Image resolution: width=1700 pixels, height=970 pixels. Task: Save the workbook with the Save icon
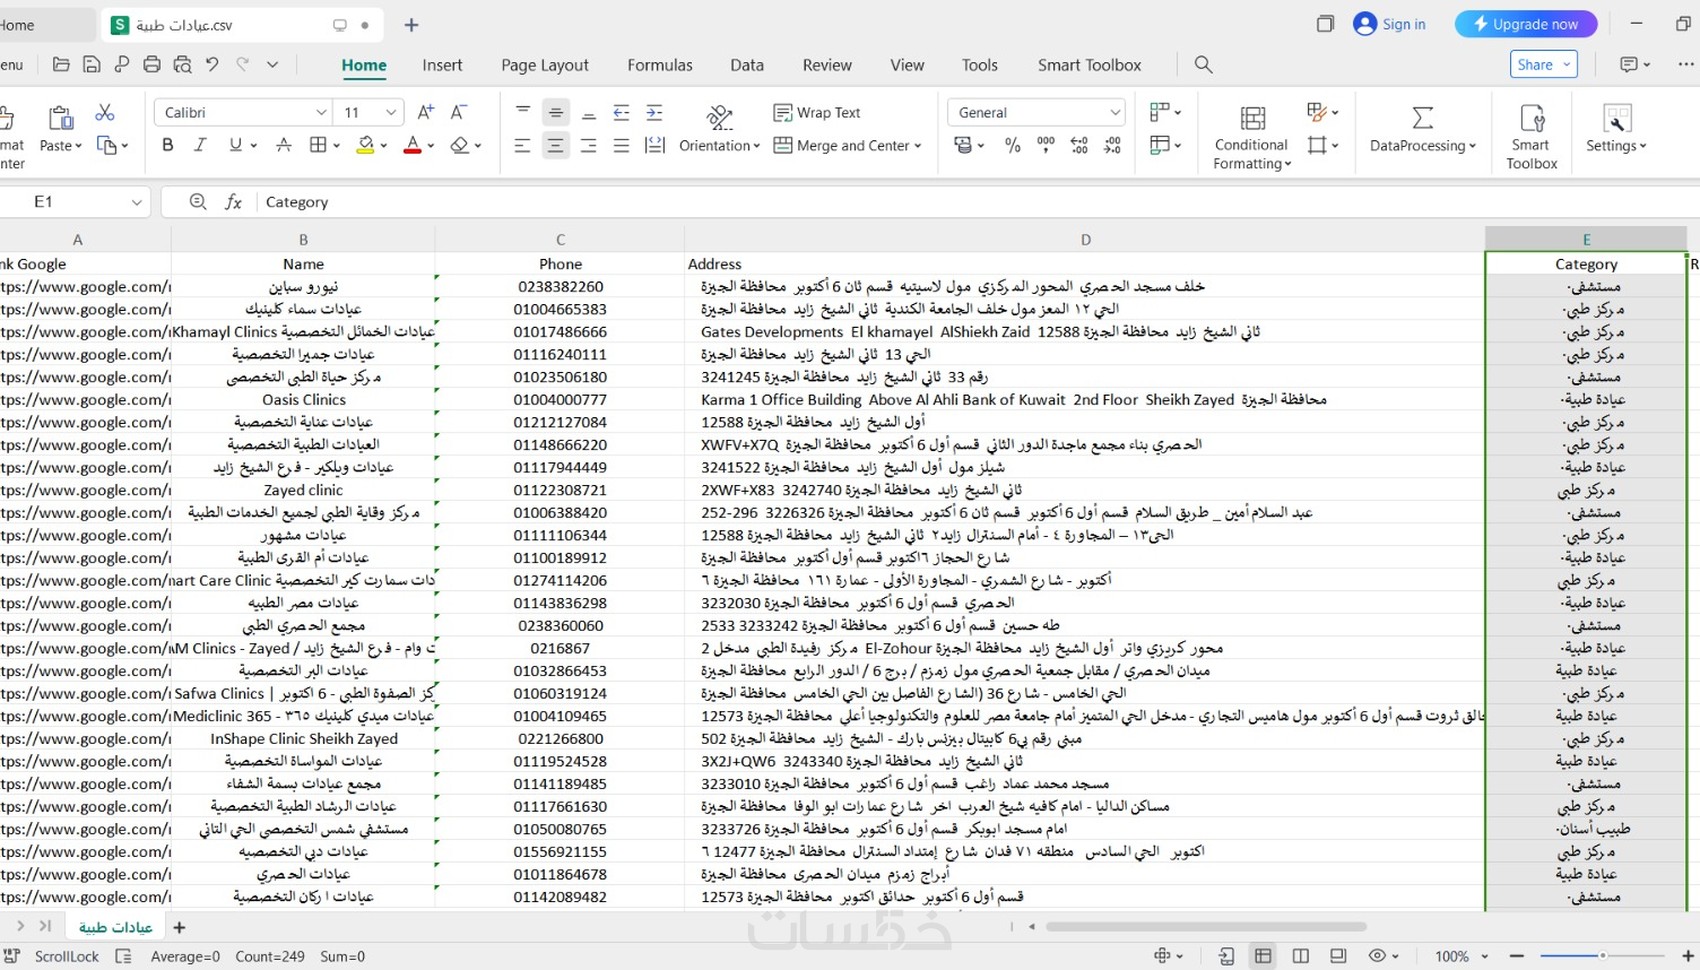point(91,65)
